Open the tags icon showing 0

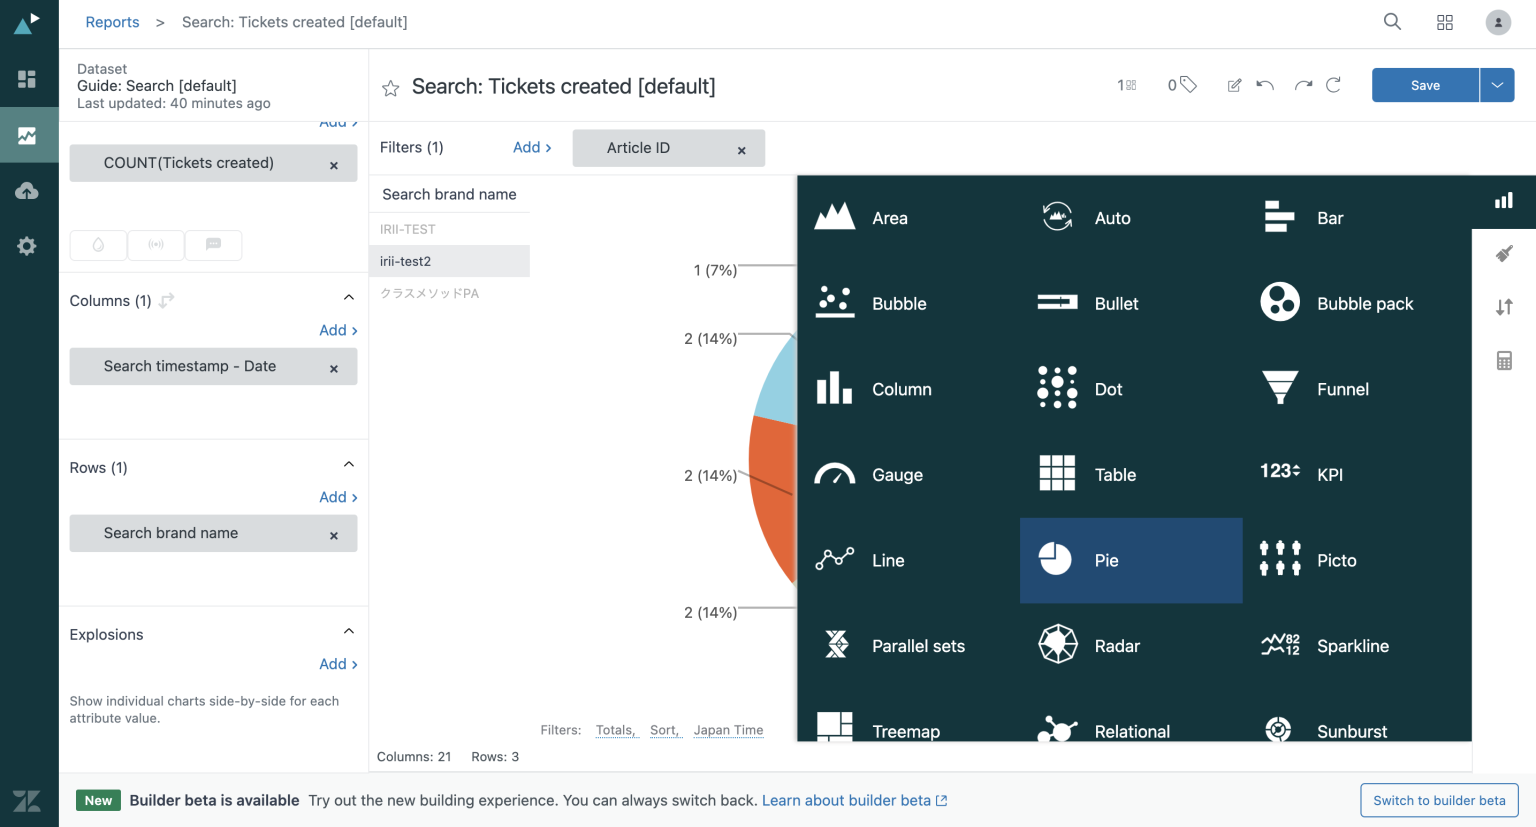1182,85
